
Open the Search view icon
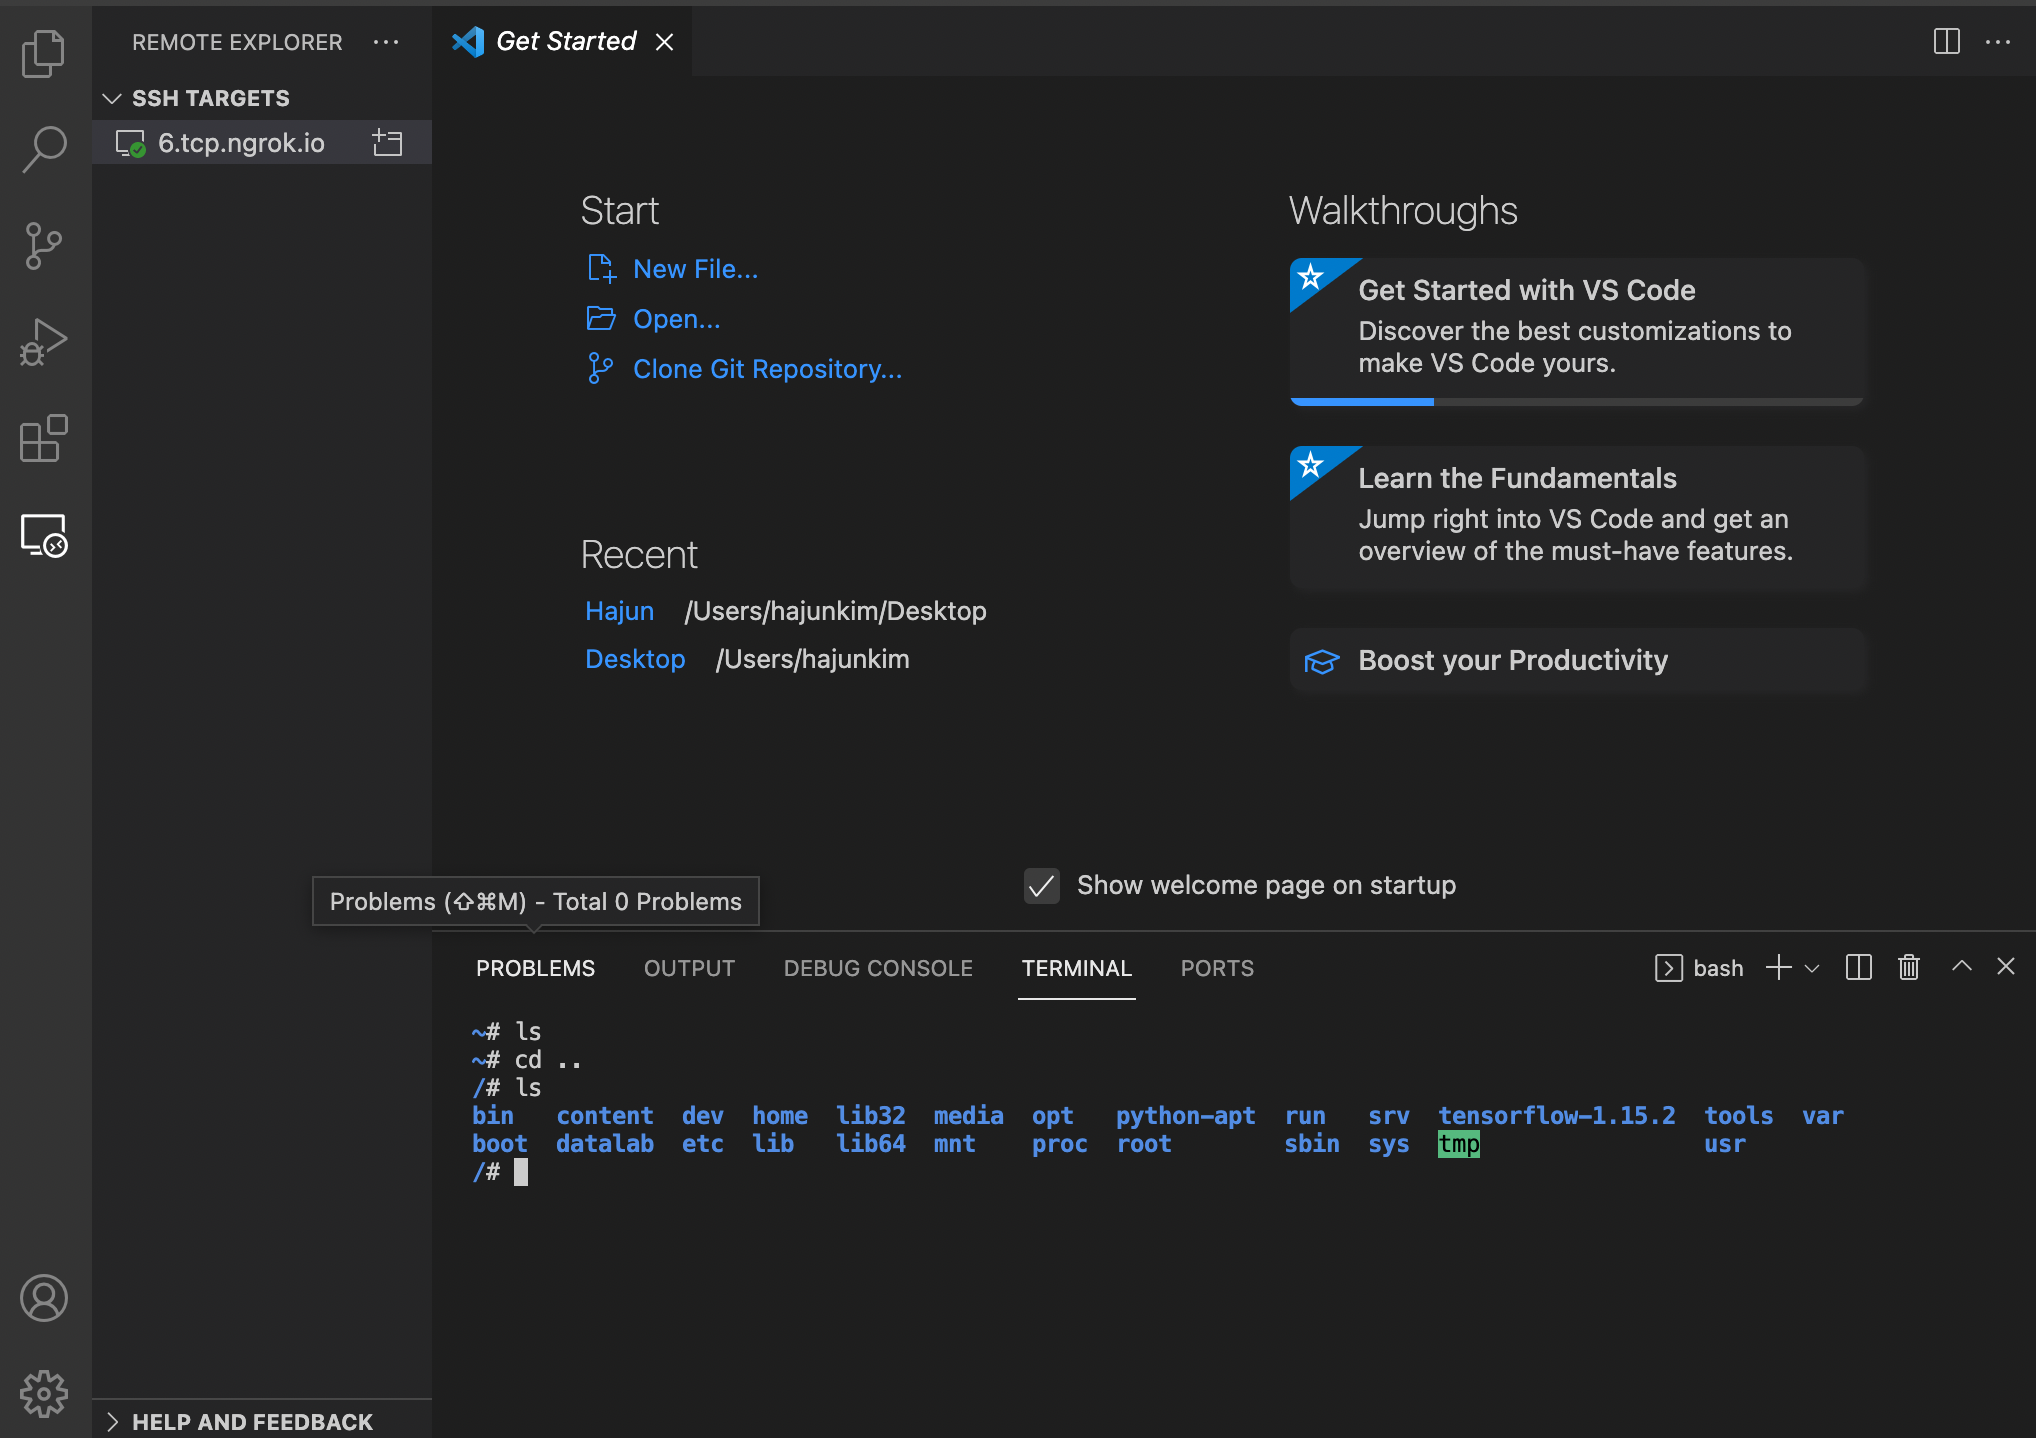[x=43, y=150]
